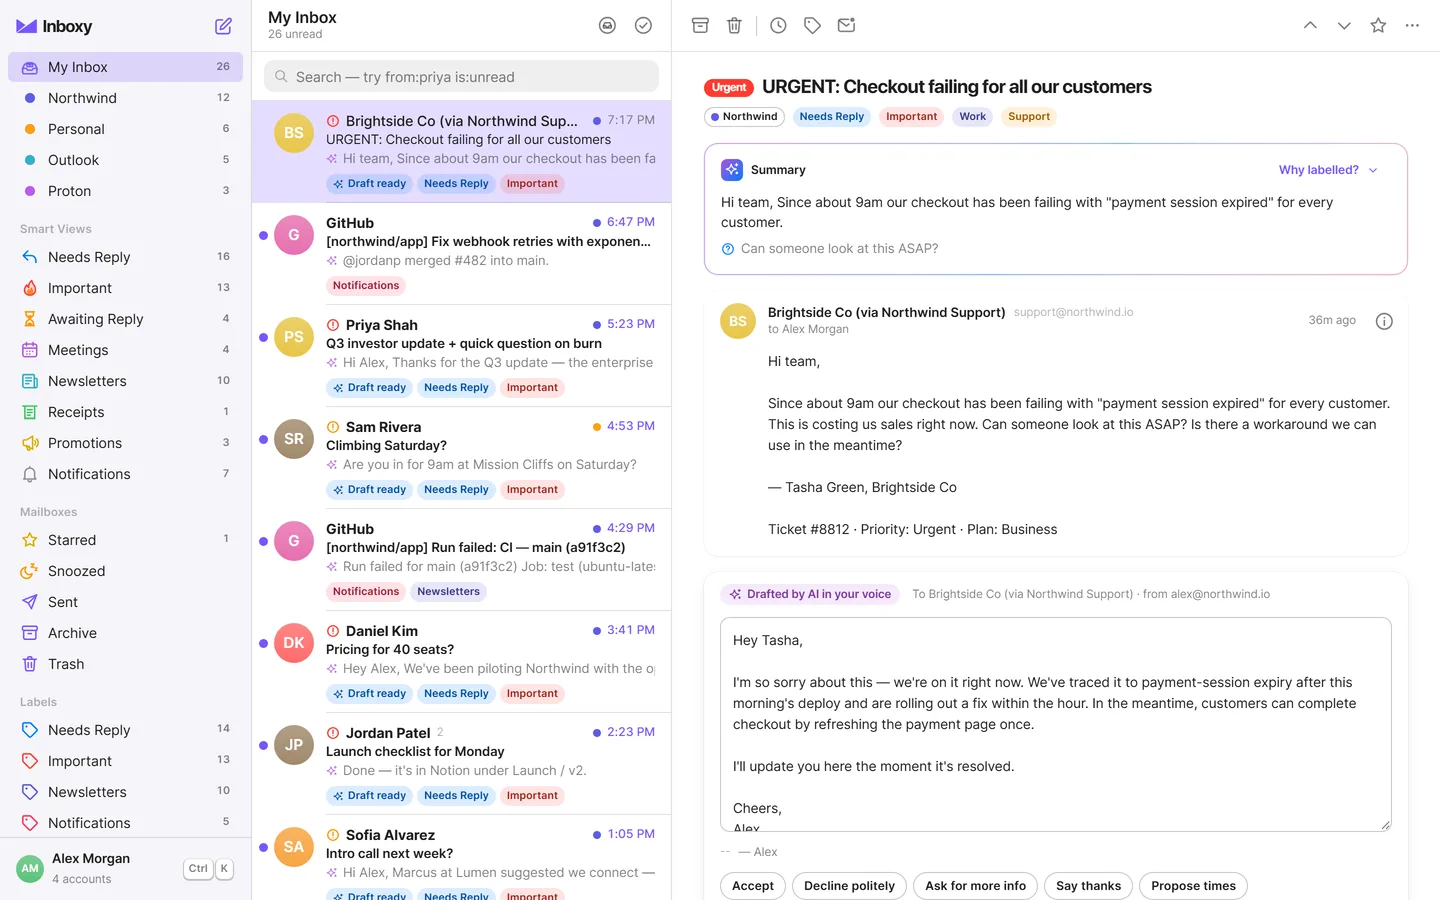Image resolution: width=1440 pixels, height=900 pixels.
Task: Click the Draft ready tag on Jordan Patel email
Action: click(369, 796)
